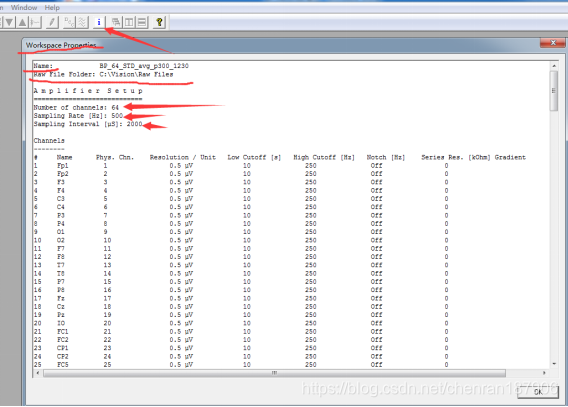568x407 pixels.
Task: Click the vertical scrollbar thumb
Action: coord(554,91)
